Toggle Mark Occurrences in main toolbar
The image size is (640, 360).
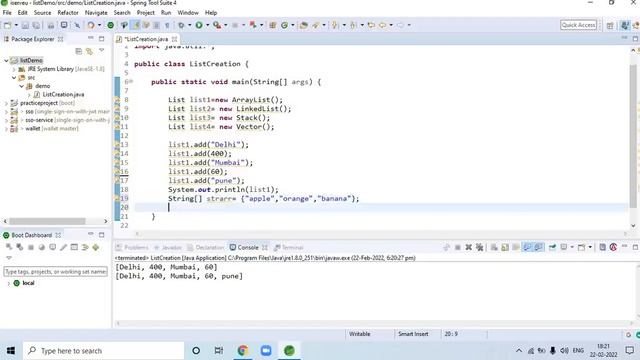136,25
